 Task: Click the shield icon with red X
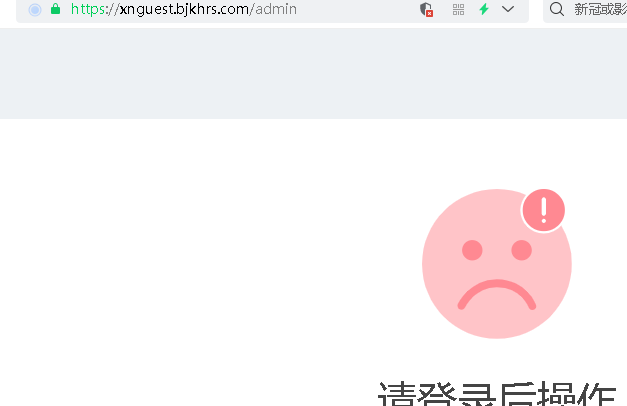coord(426,9)
